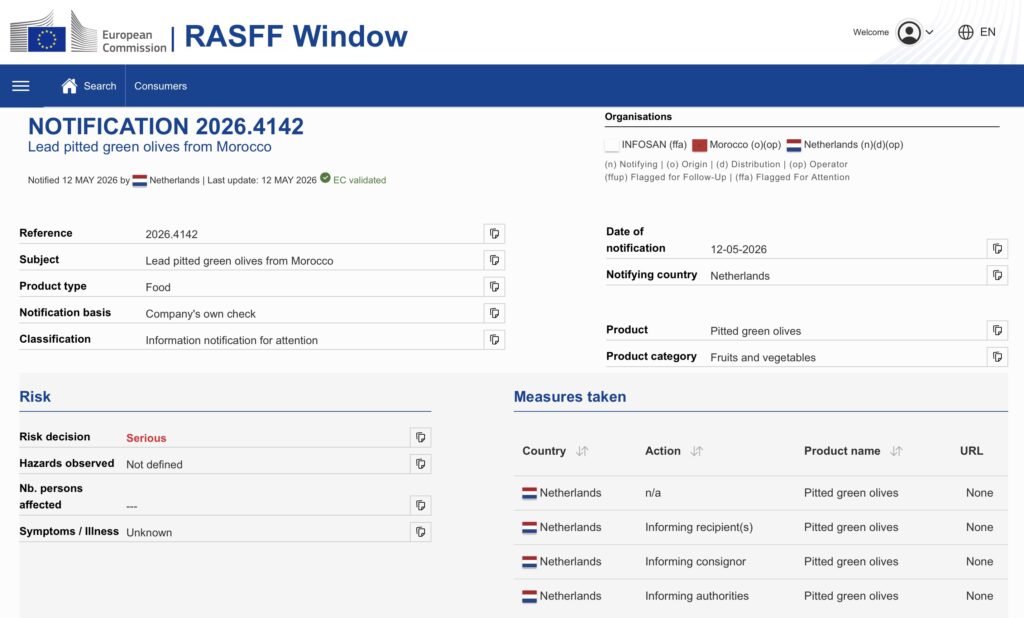The width and height of the screenshot is (1024, 618).
Task: Click the Measures taken heading
Action: click(x=570, y=397)
